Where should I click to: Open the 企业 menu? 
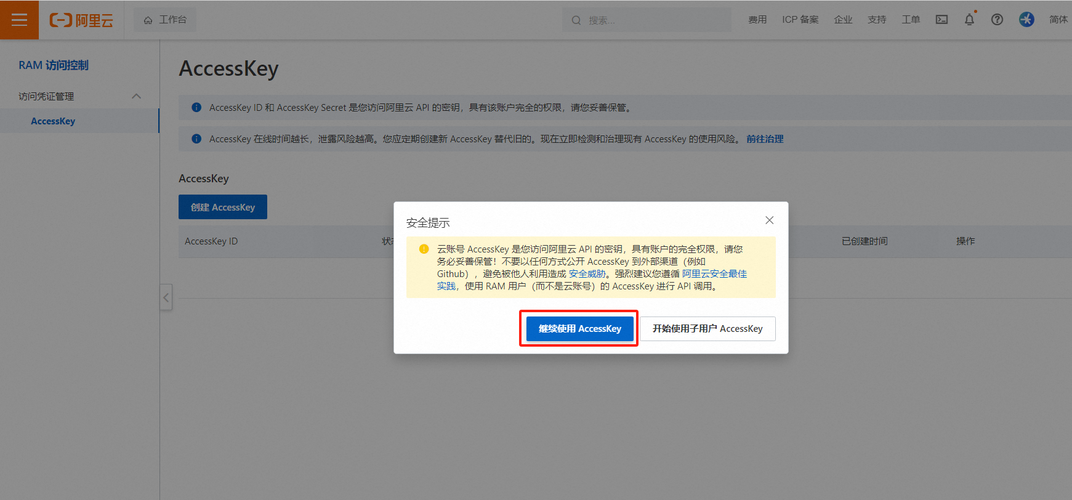[x=843, y=20]
